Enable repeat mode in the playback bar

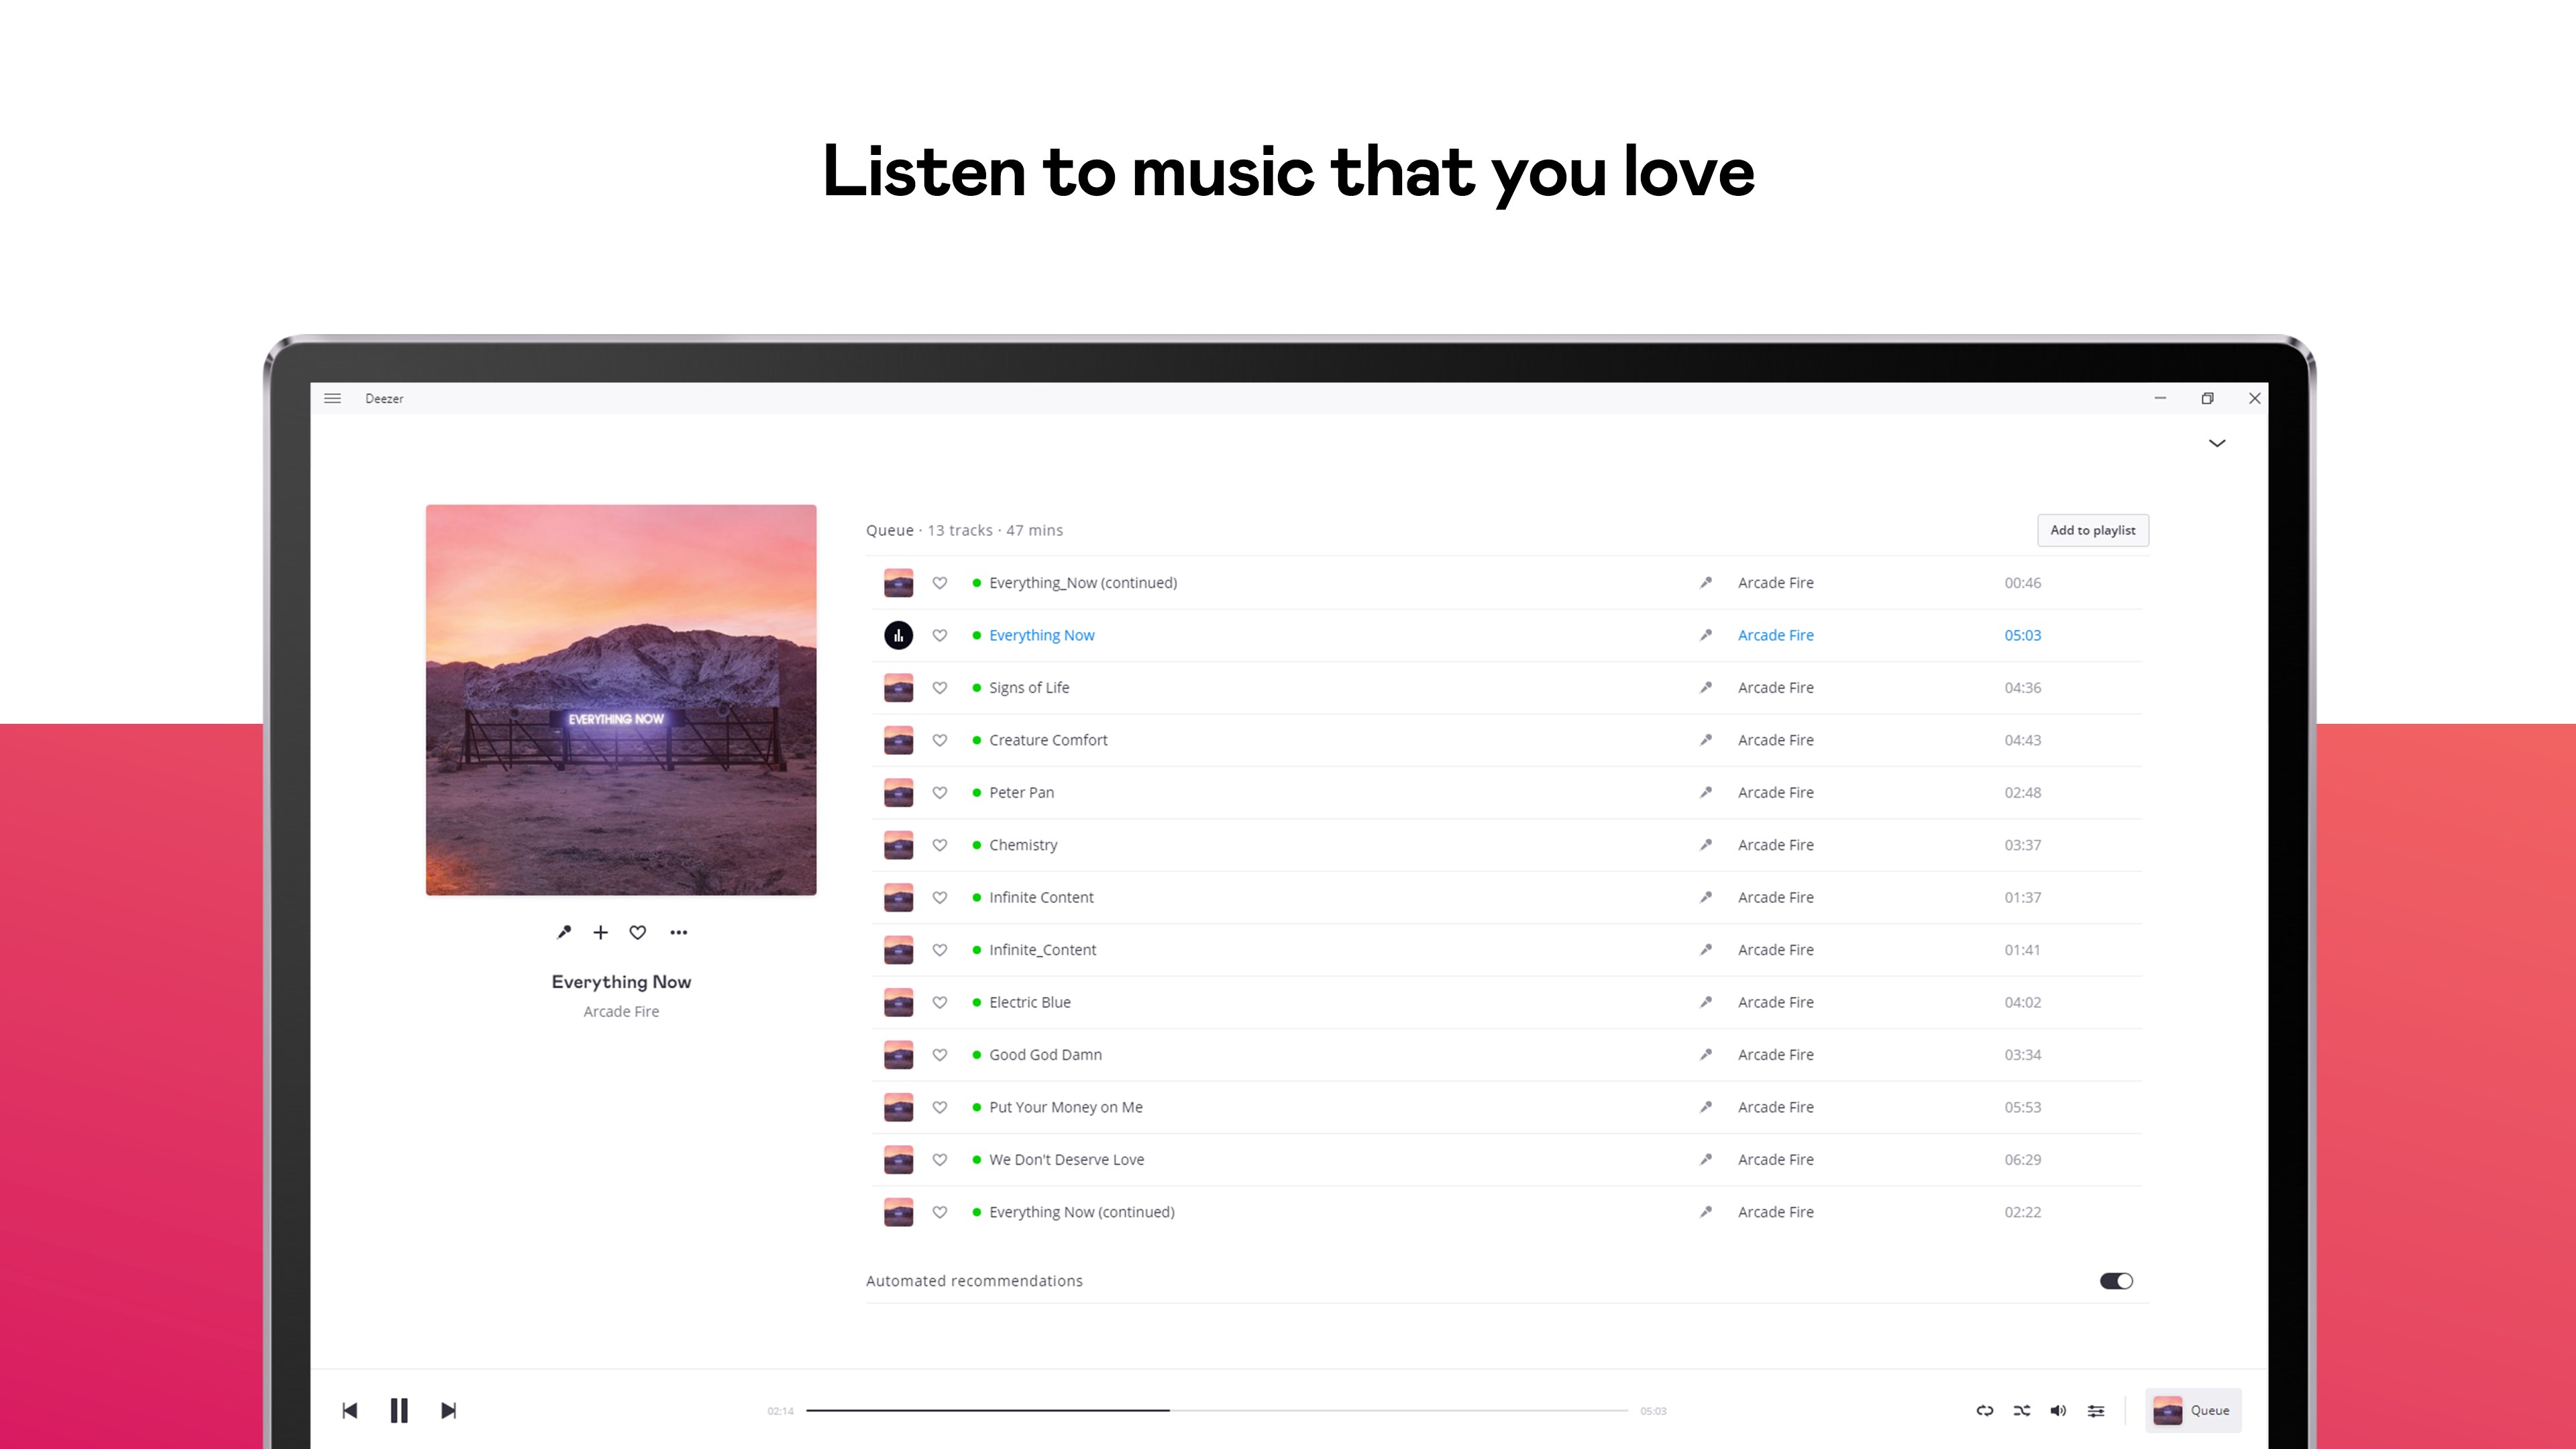click(x=1984, y=1410)
